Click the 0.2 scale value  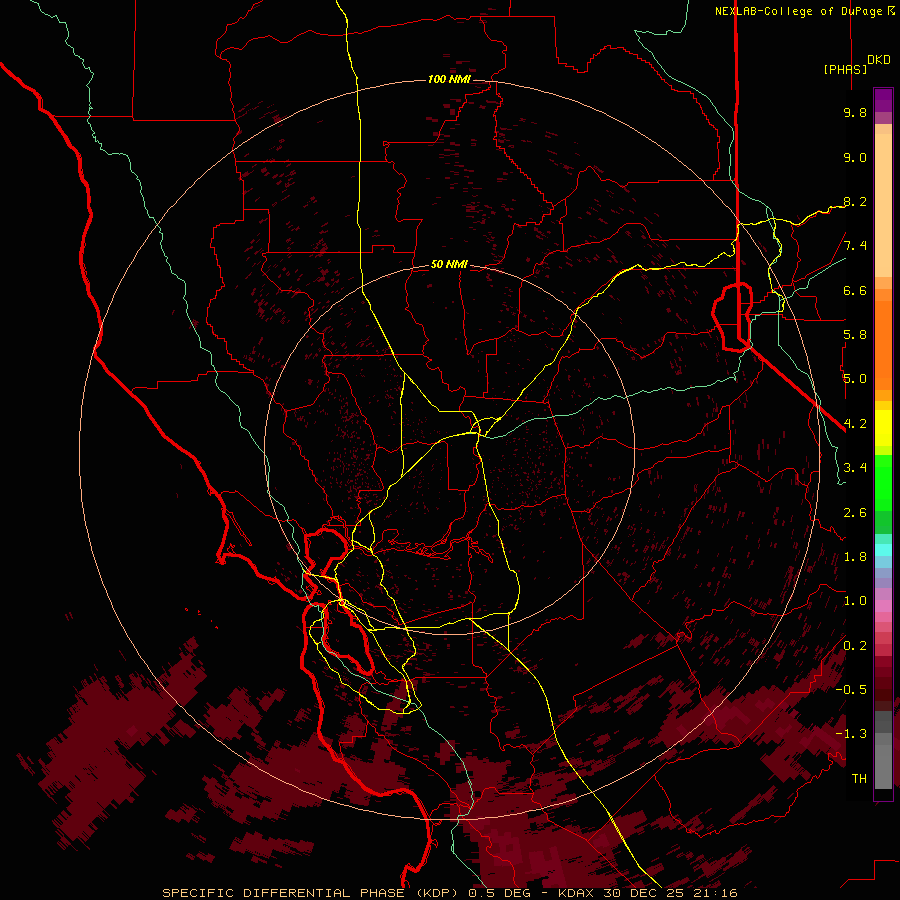(x=855, y=646)
